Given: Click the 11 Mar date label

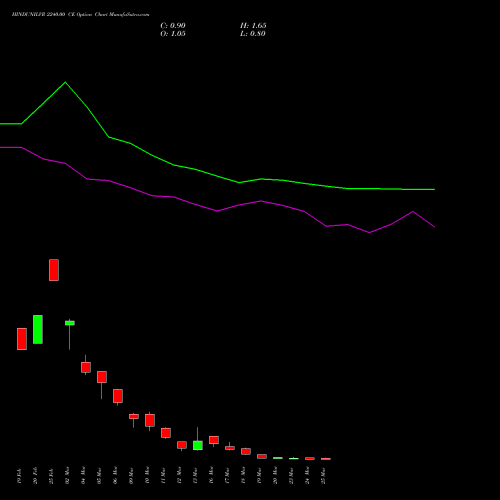Looking at the screenshot, I should tap(163, 476).
